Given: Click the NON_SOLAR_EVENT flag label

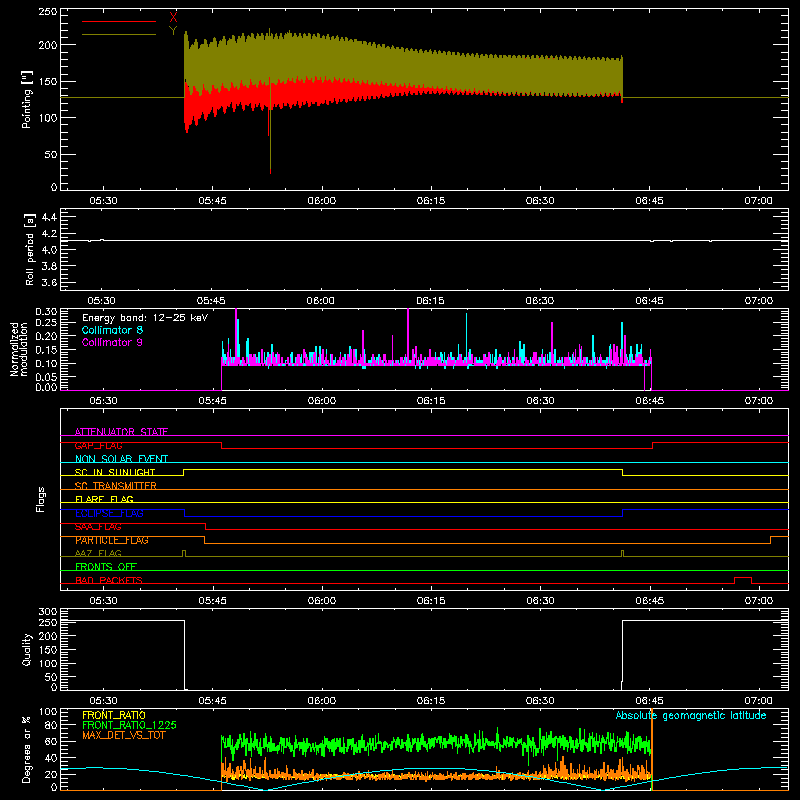Looking at the screenshot, I should [121, 459].
